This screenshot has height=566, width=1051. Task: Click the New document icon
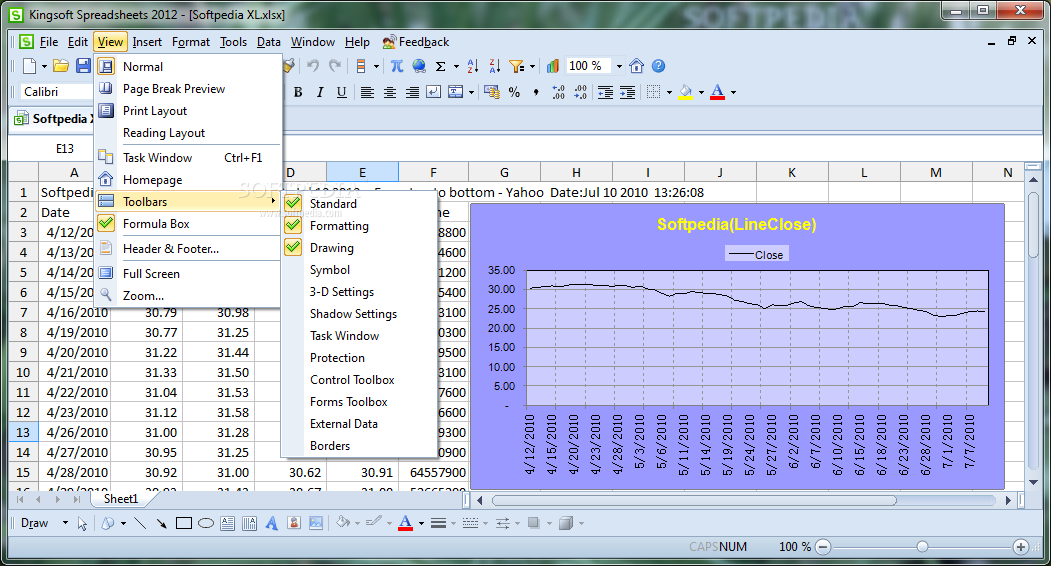[x=29, y=66]
